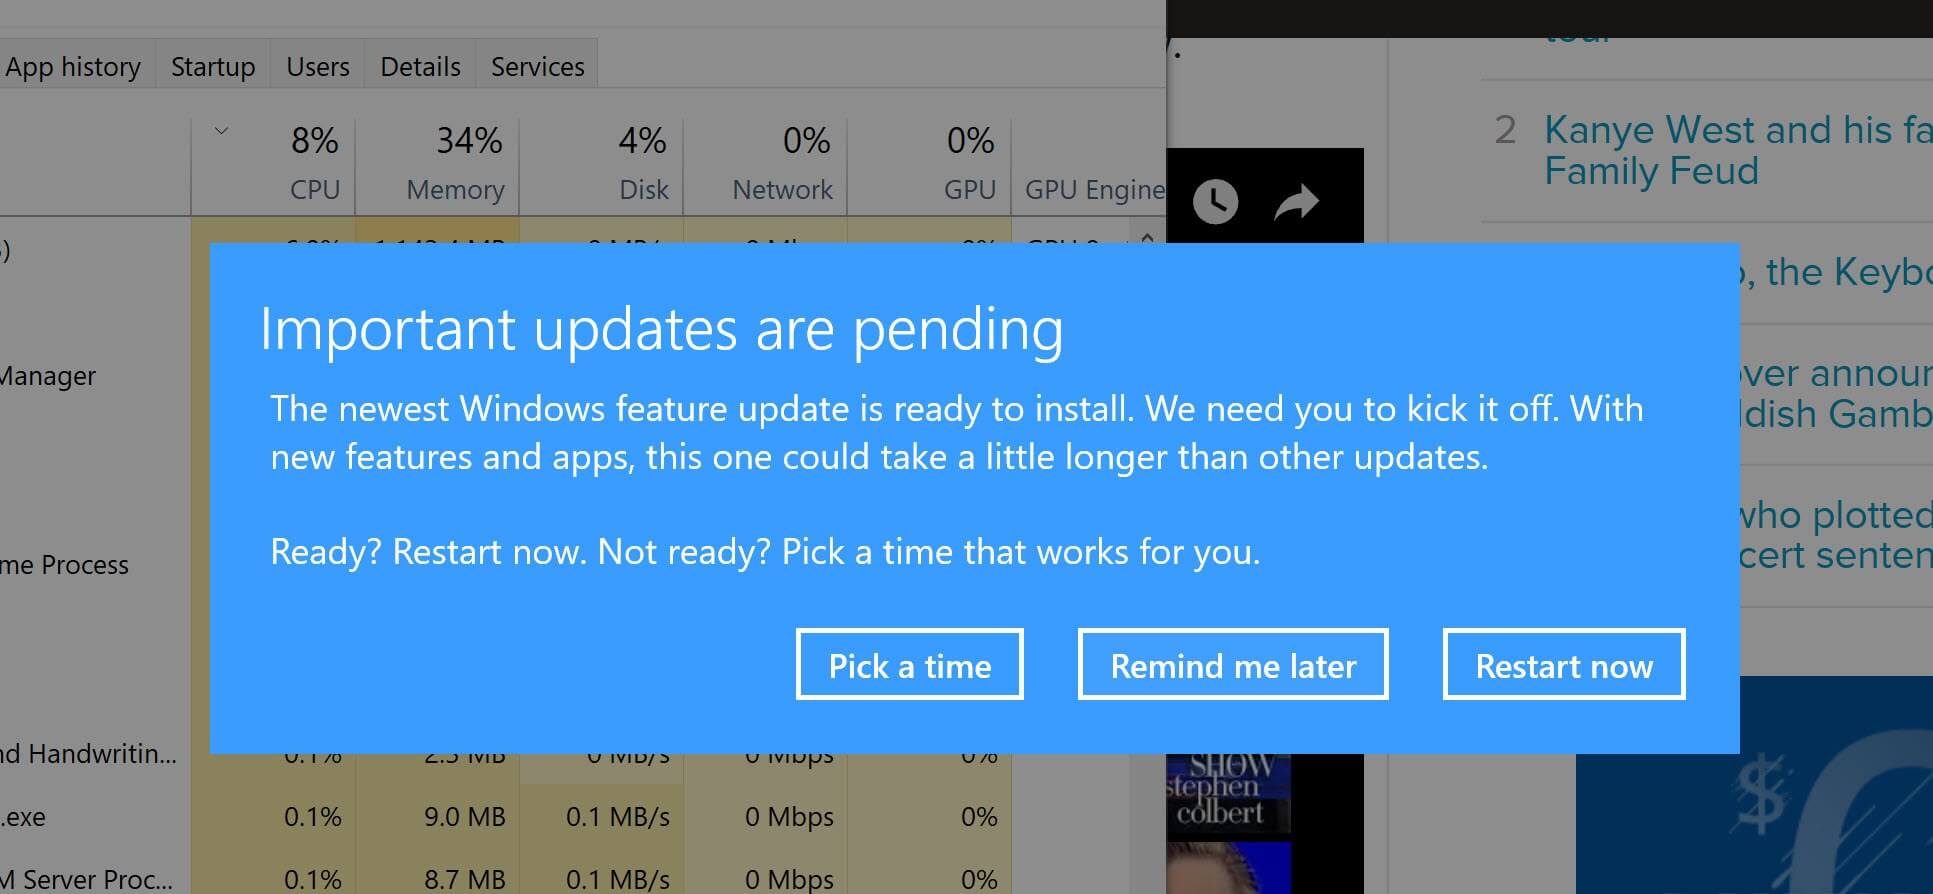
Task: Sort by the GPU column header
Action: (930, 165)
